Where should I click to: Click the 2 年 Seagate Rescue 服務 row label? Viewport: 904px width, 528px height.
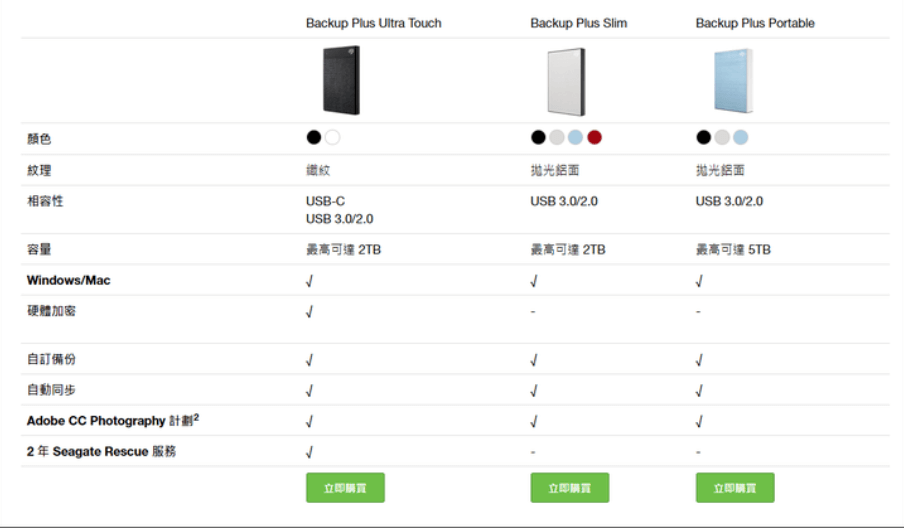101,452
